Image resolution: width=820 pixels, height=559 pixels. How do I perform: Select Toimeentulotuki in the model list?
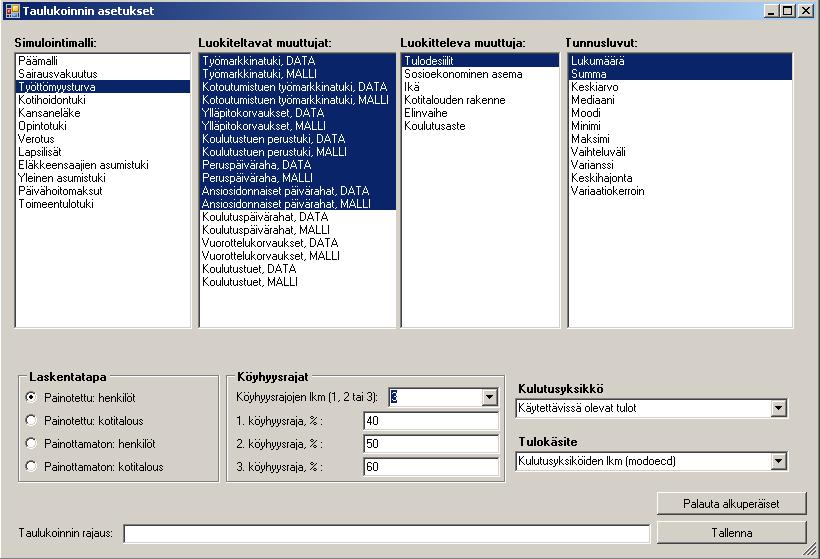coord(103,204)
